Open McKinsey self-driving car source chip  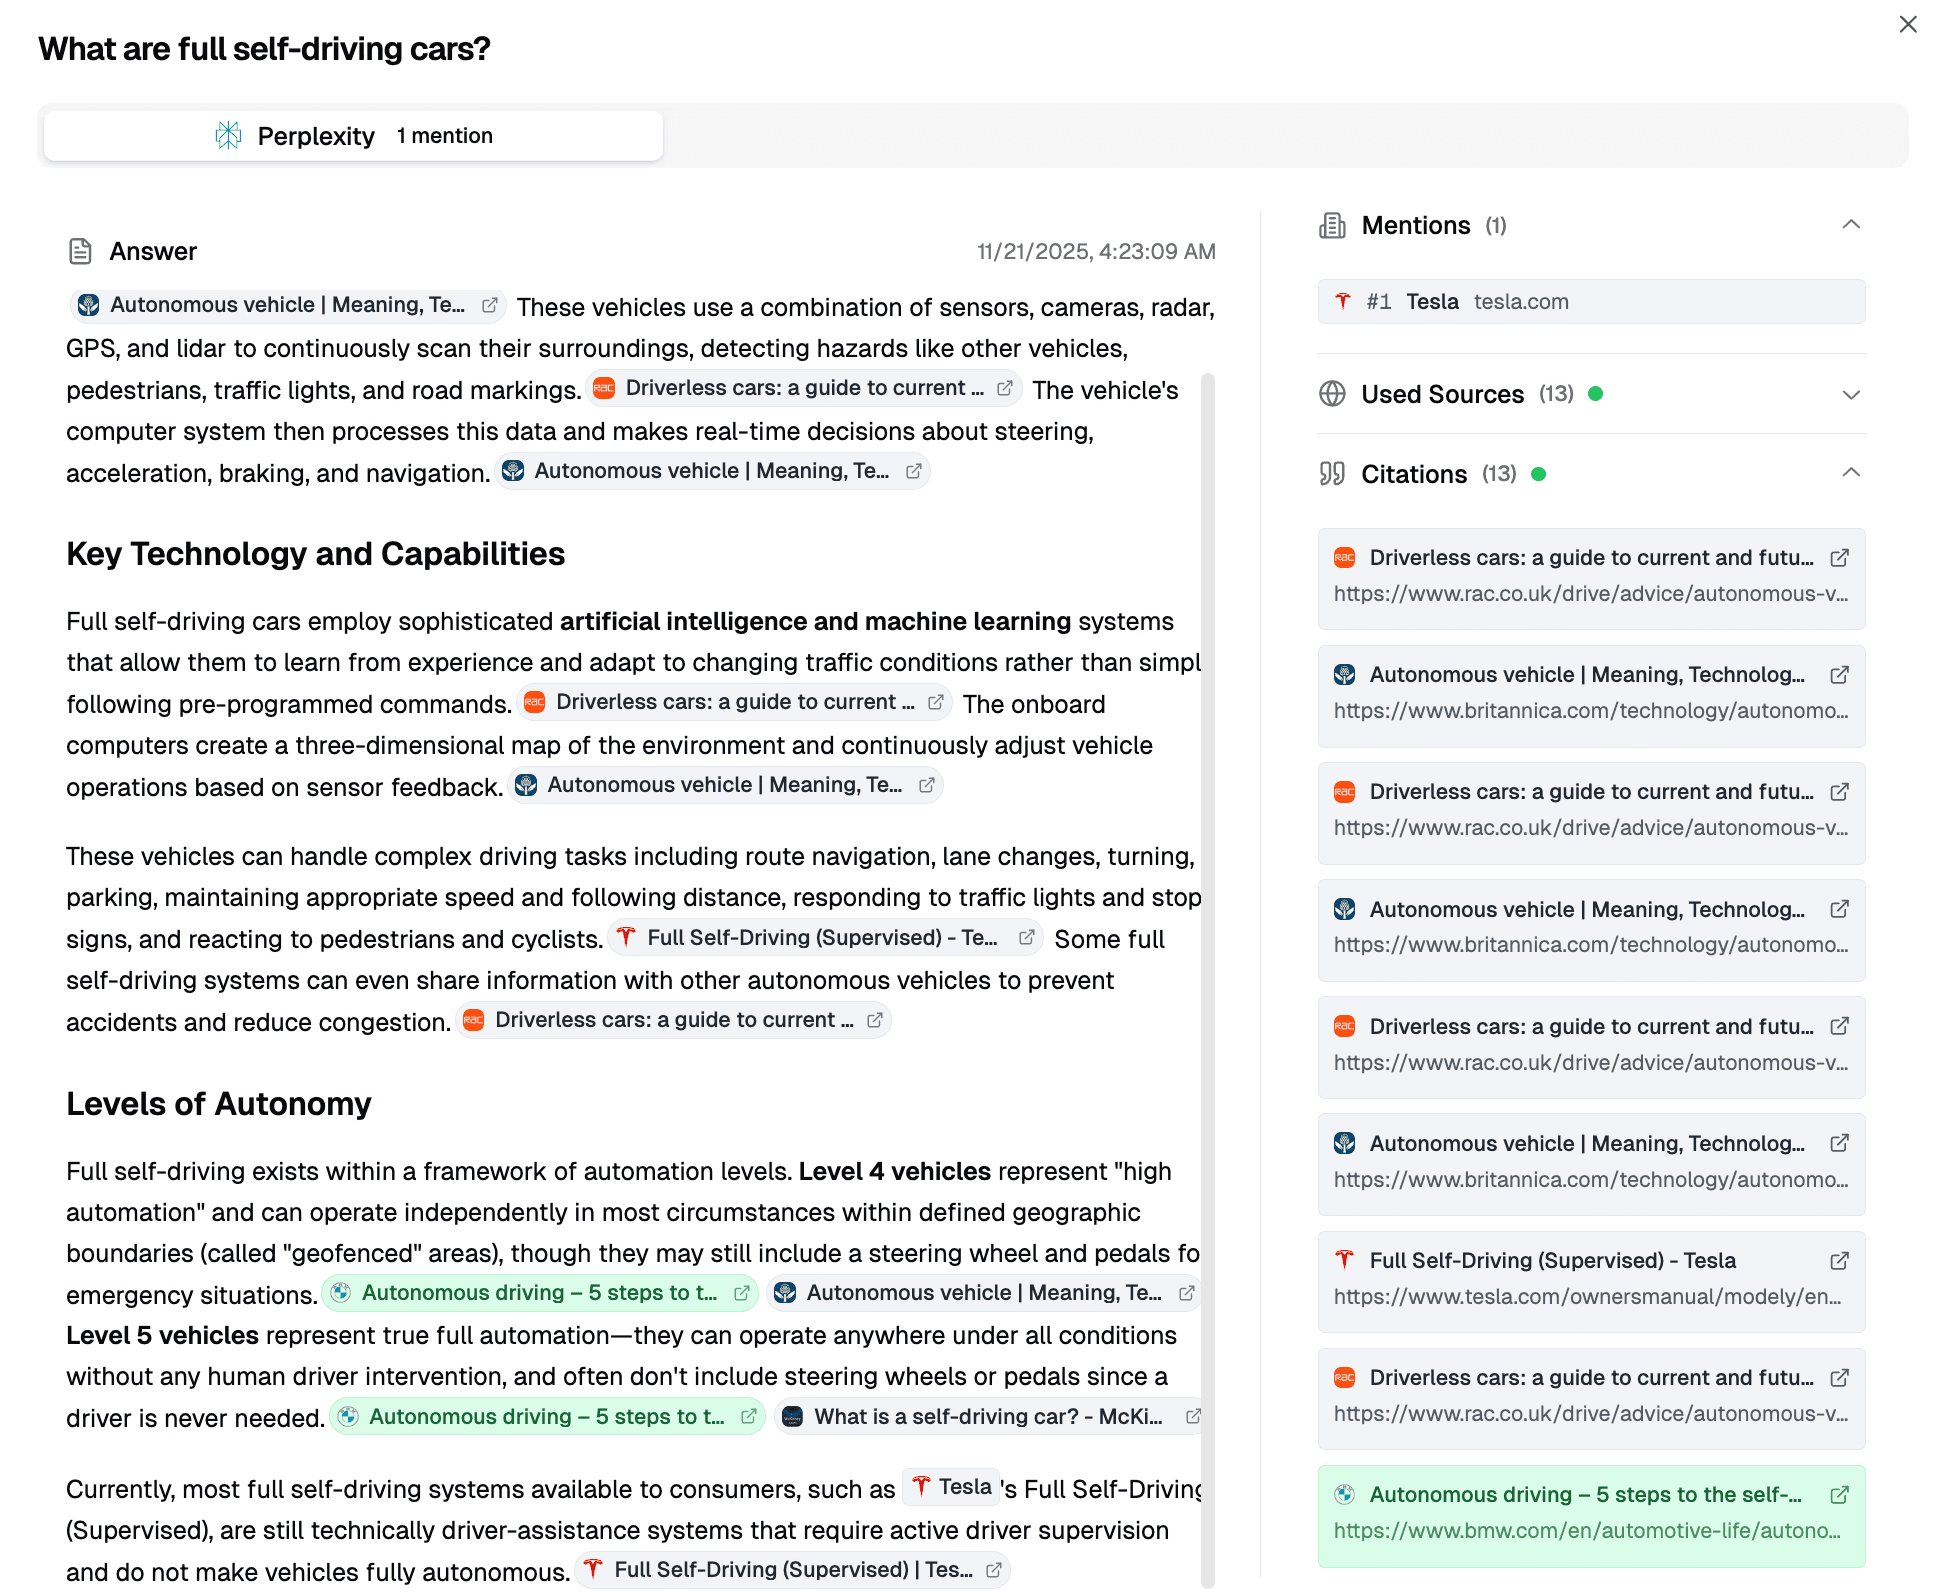point(986,1417)
